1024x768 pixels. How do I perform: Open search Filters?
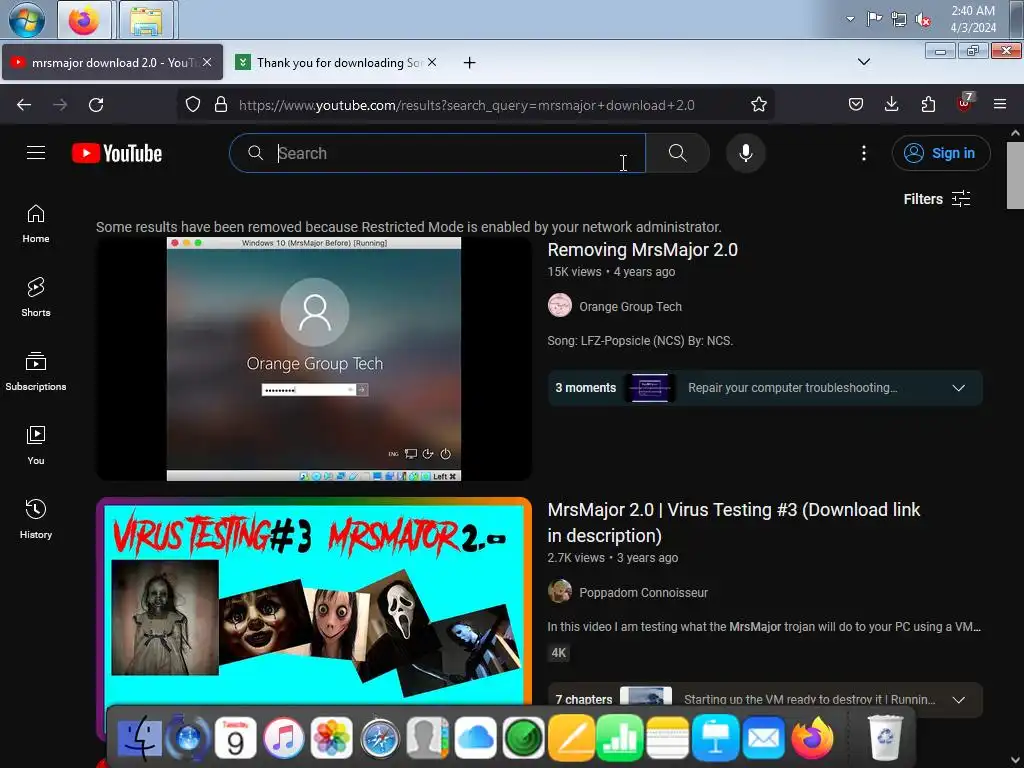click(x=937, y=199)
